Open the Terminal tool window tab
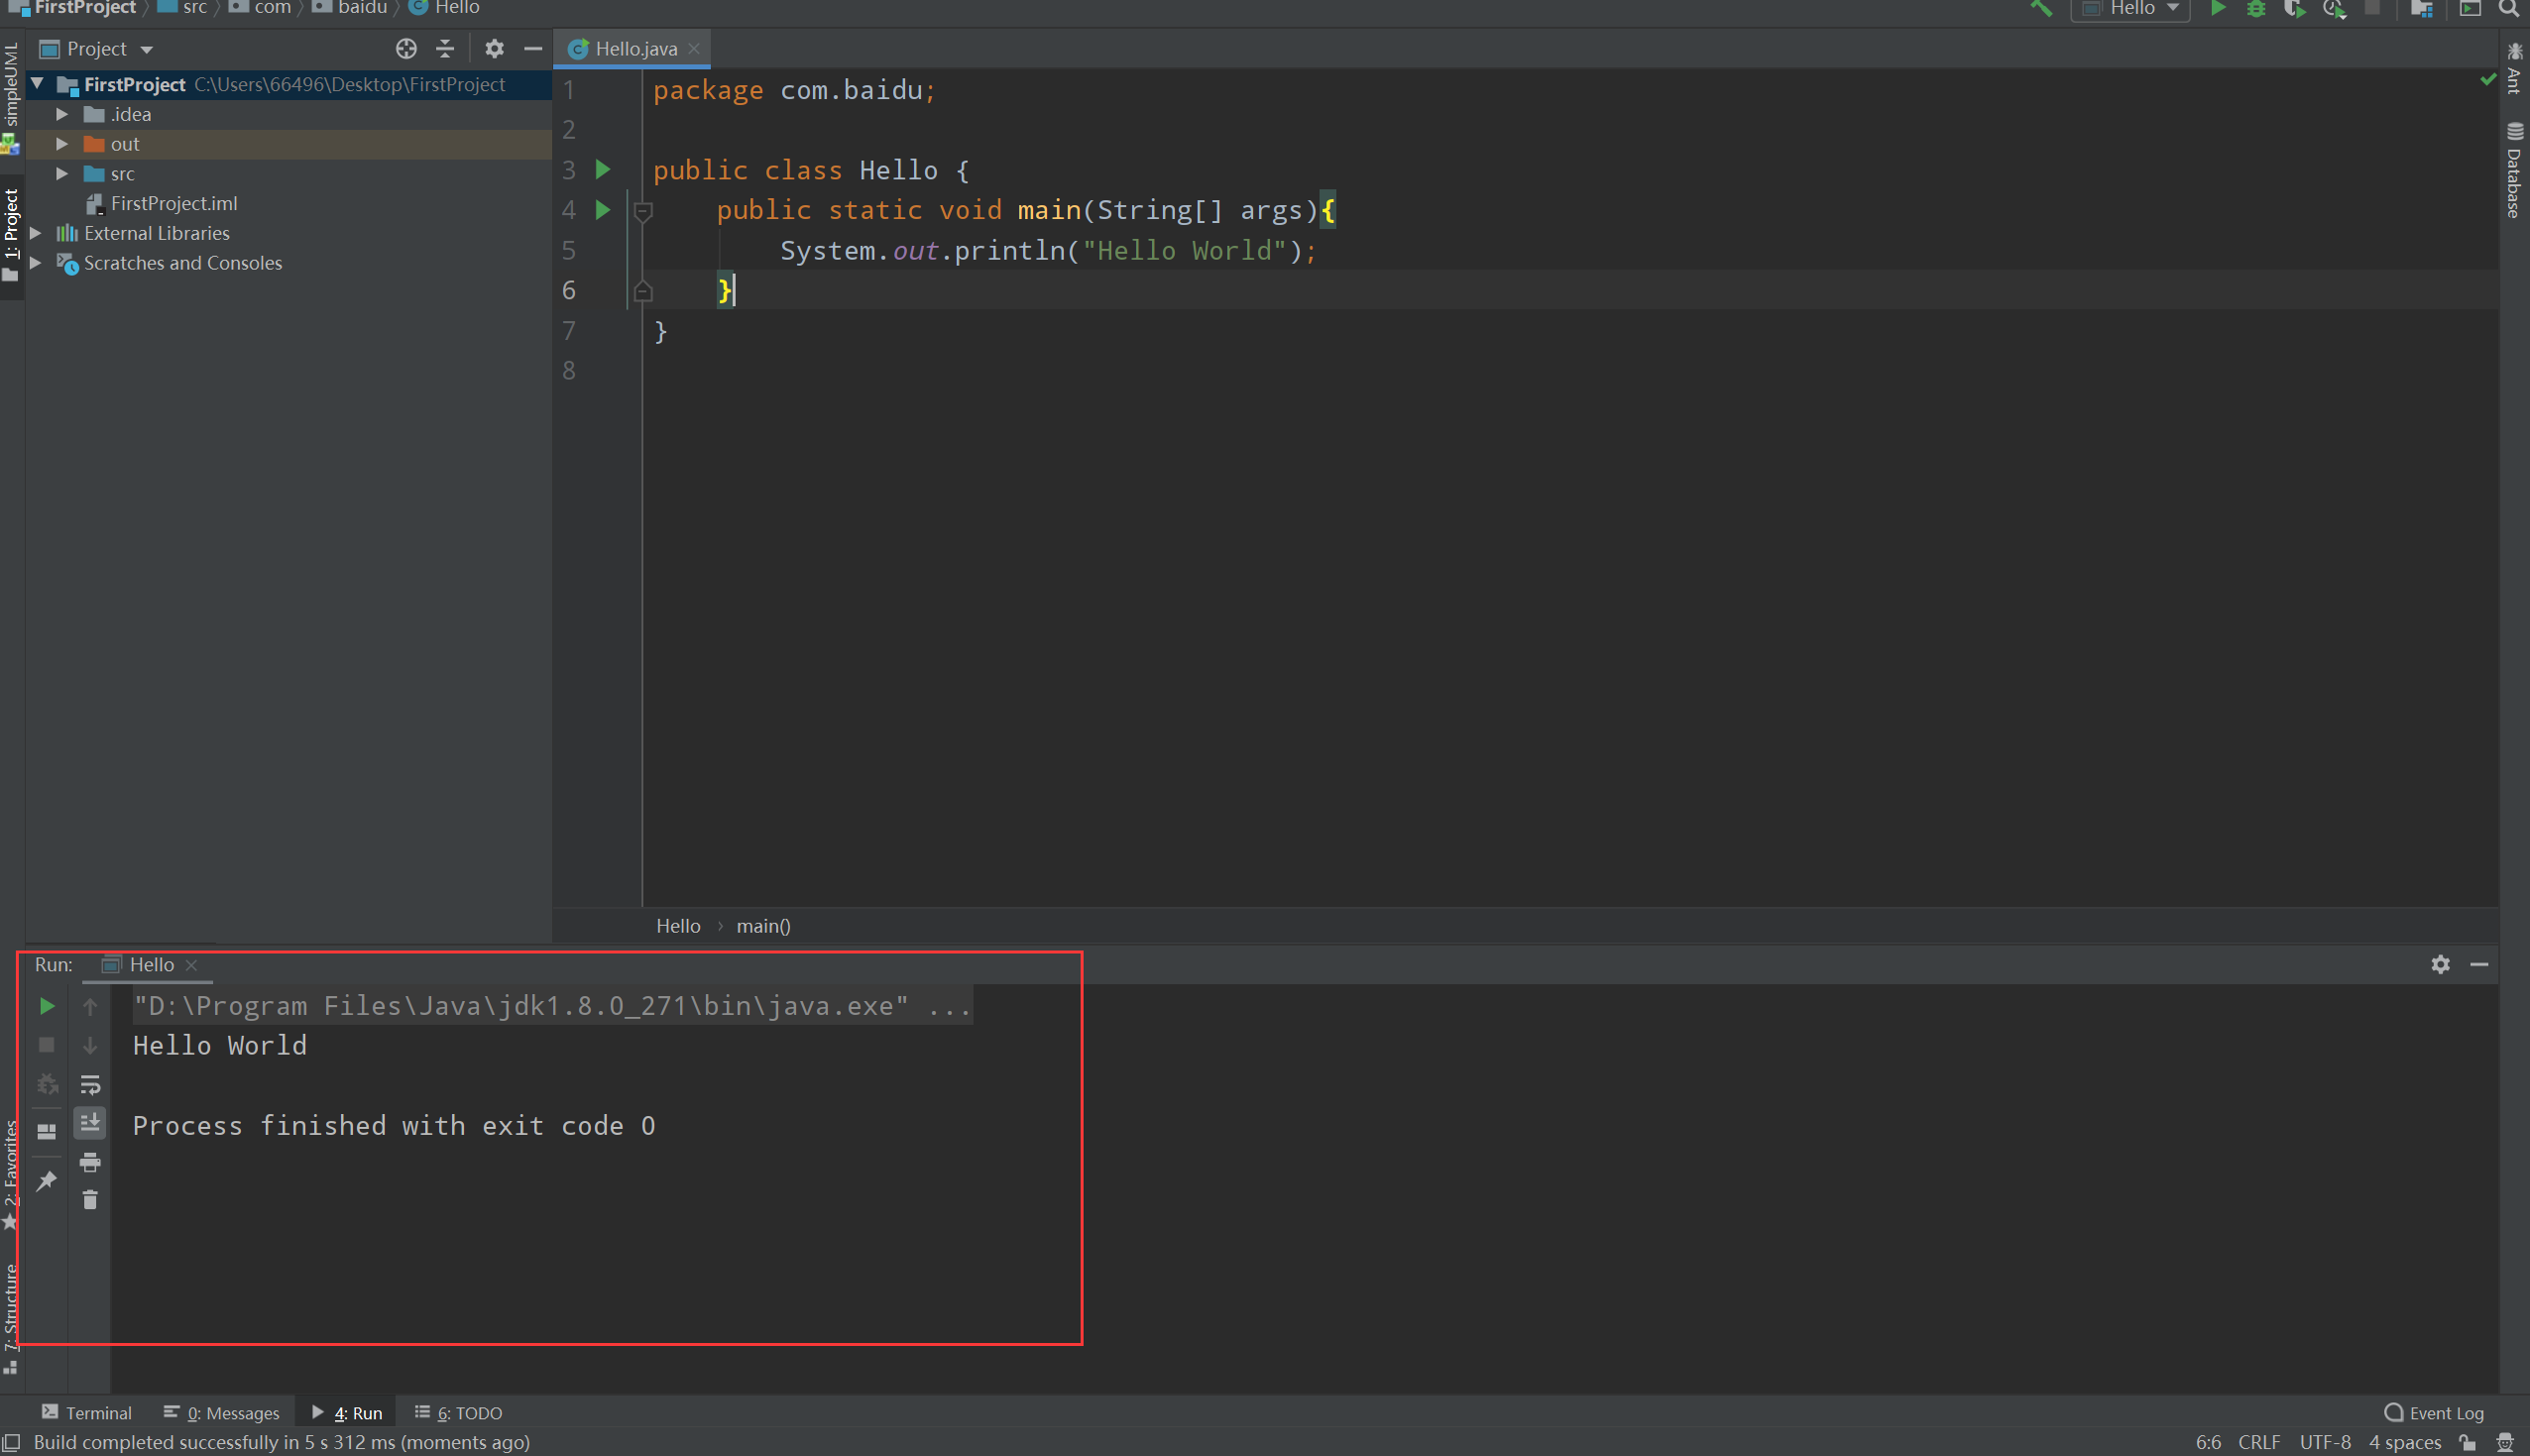Screen dimensions: 2530x1456 (88, 1412)
